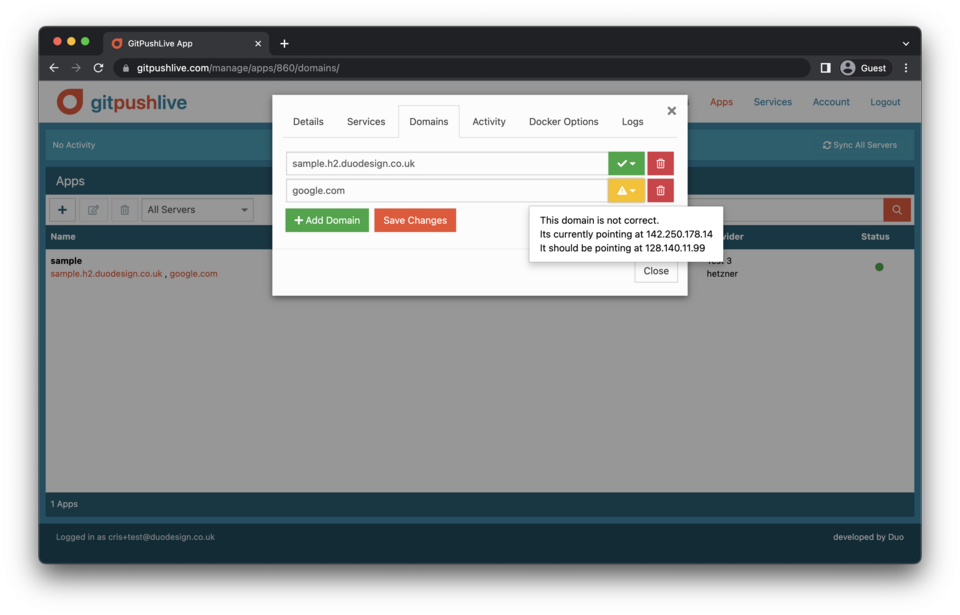960x615 pixels.
Task: Click Logout link
Action: 885,102
